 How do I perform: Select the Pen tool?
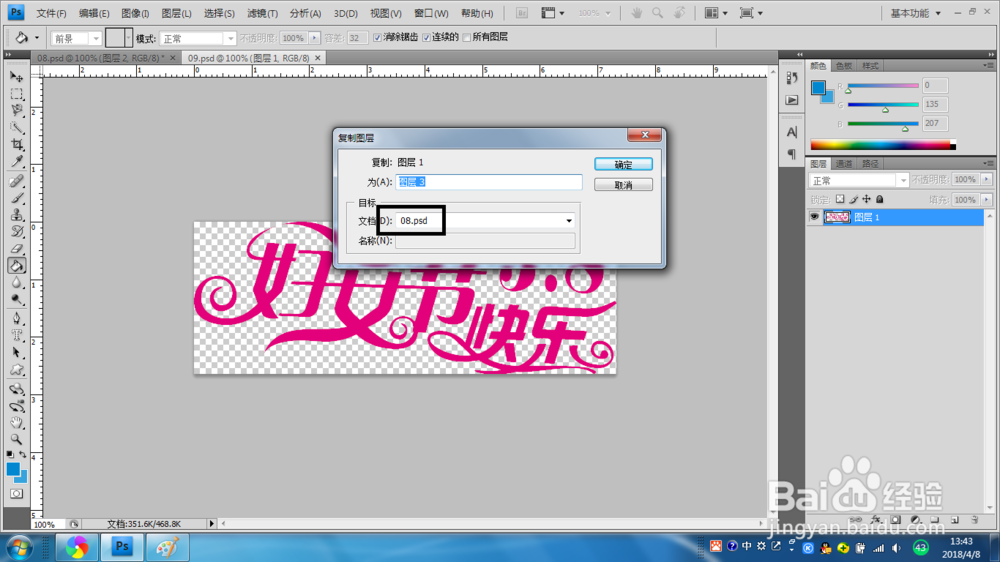(x=17, y=319)
